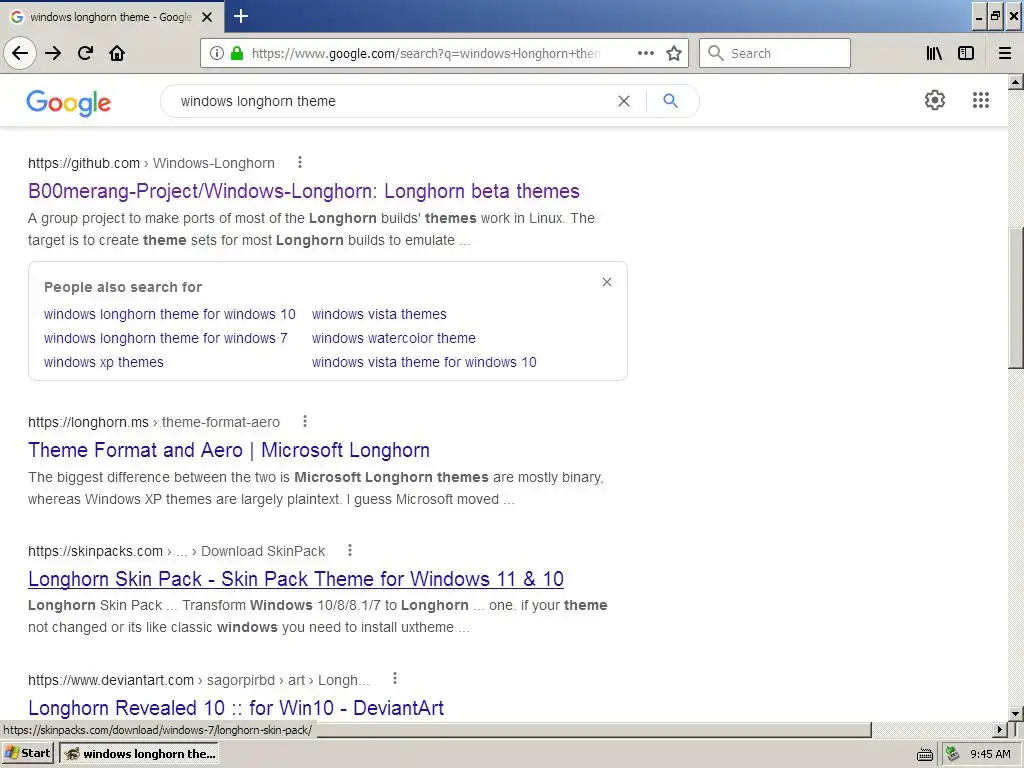Image resolution: width=1024 pixels, height=768 pixels.
Task: Search for windows xp themes
Action: (104, 362)
